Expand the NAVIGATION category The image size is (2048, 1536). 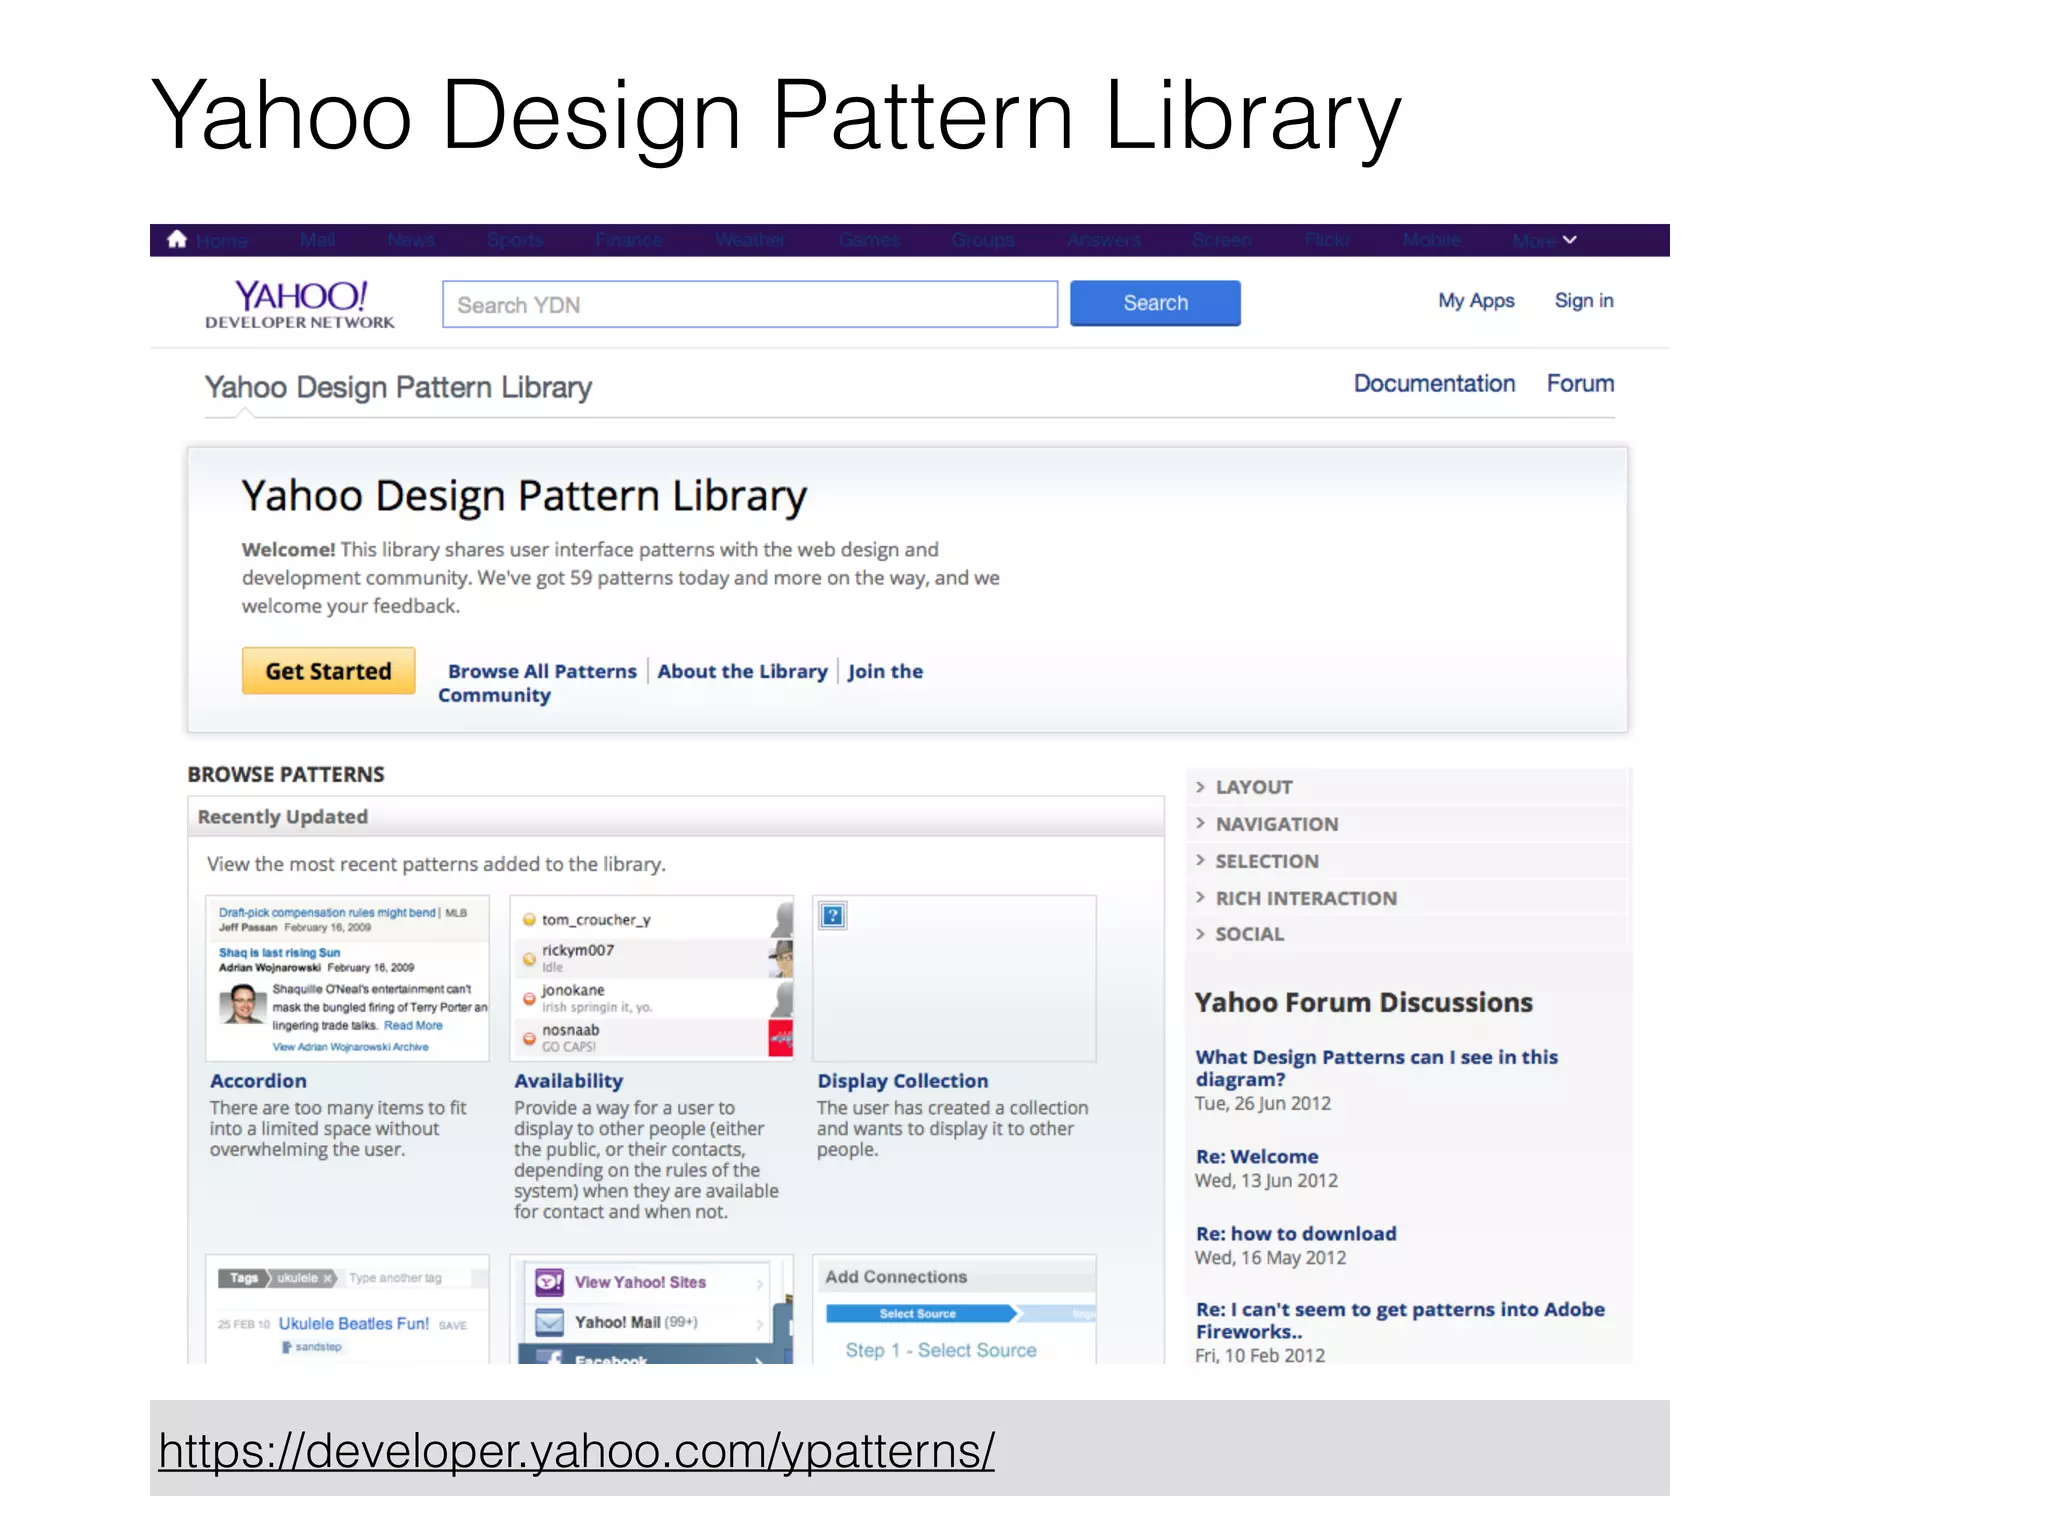(x=1409, y=824)
